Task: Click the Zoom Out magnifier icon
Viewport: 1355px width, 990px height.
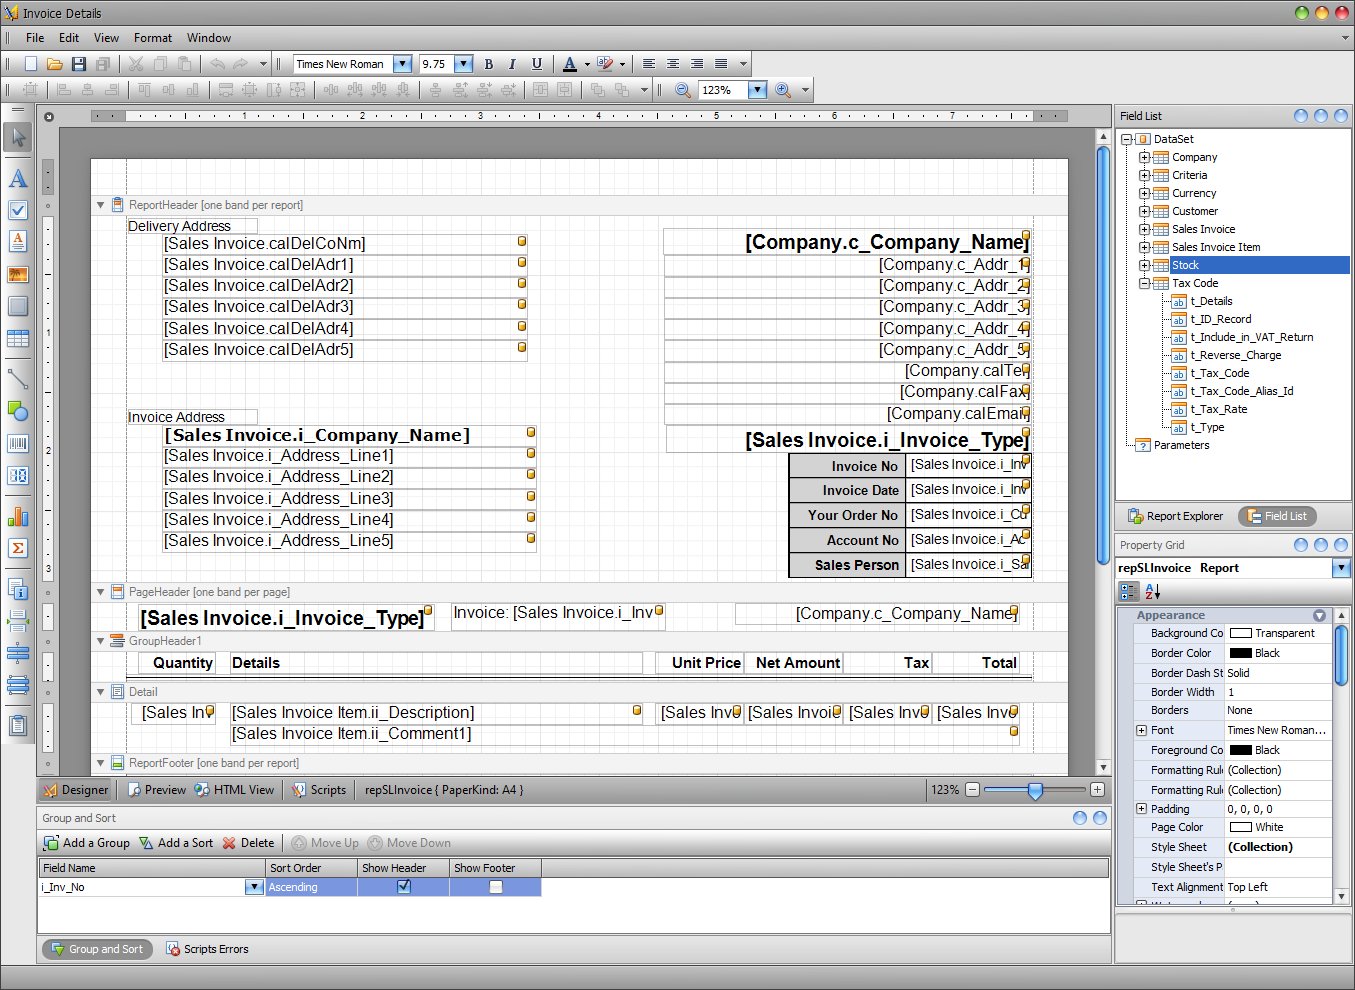Action: coord(683,90)
